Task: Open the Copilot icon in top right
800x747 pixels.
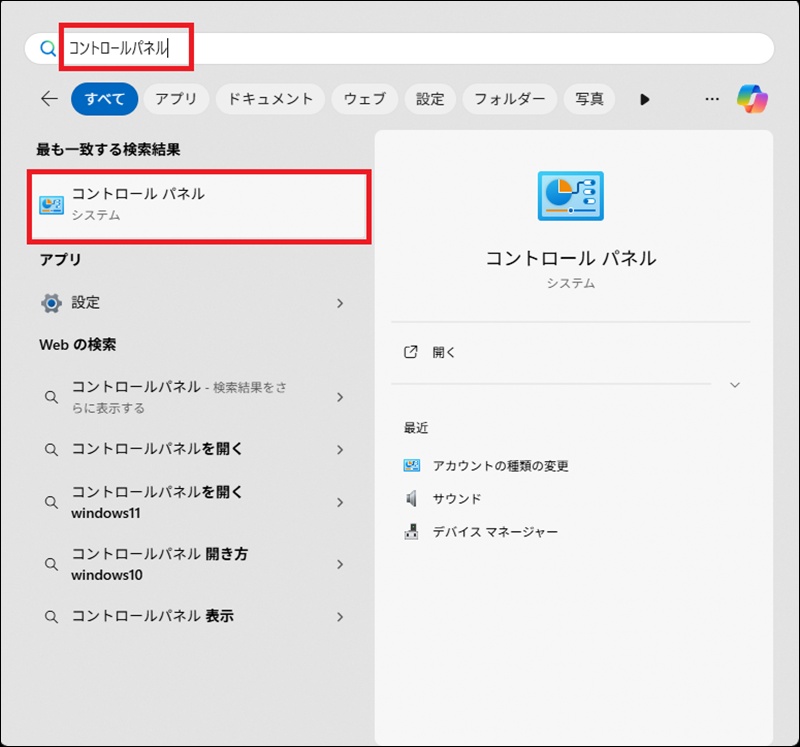Action: point(752,99)
